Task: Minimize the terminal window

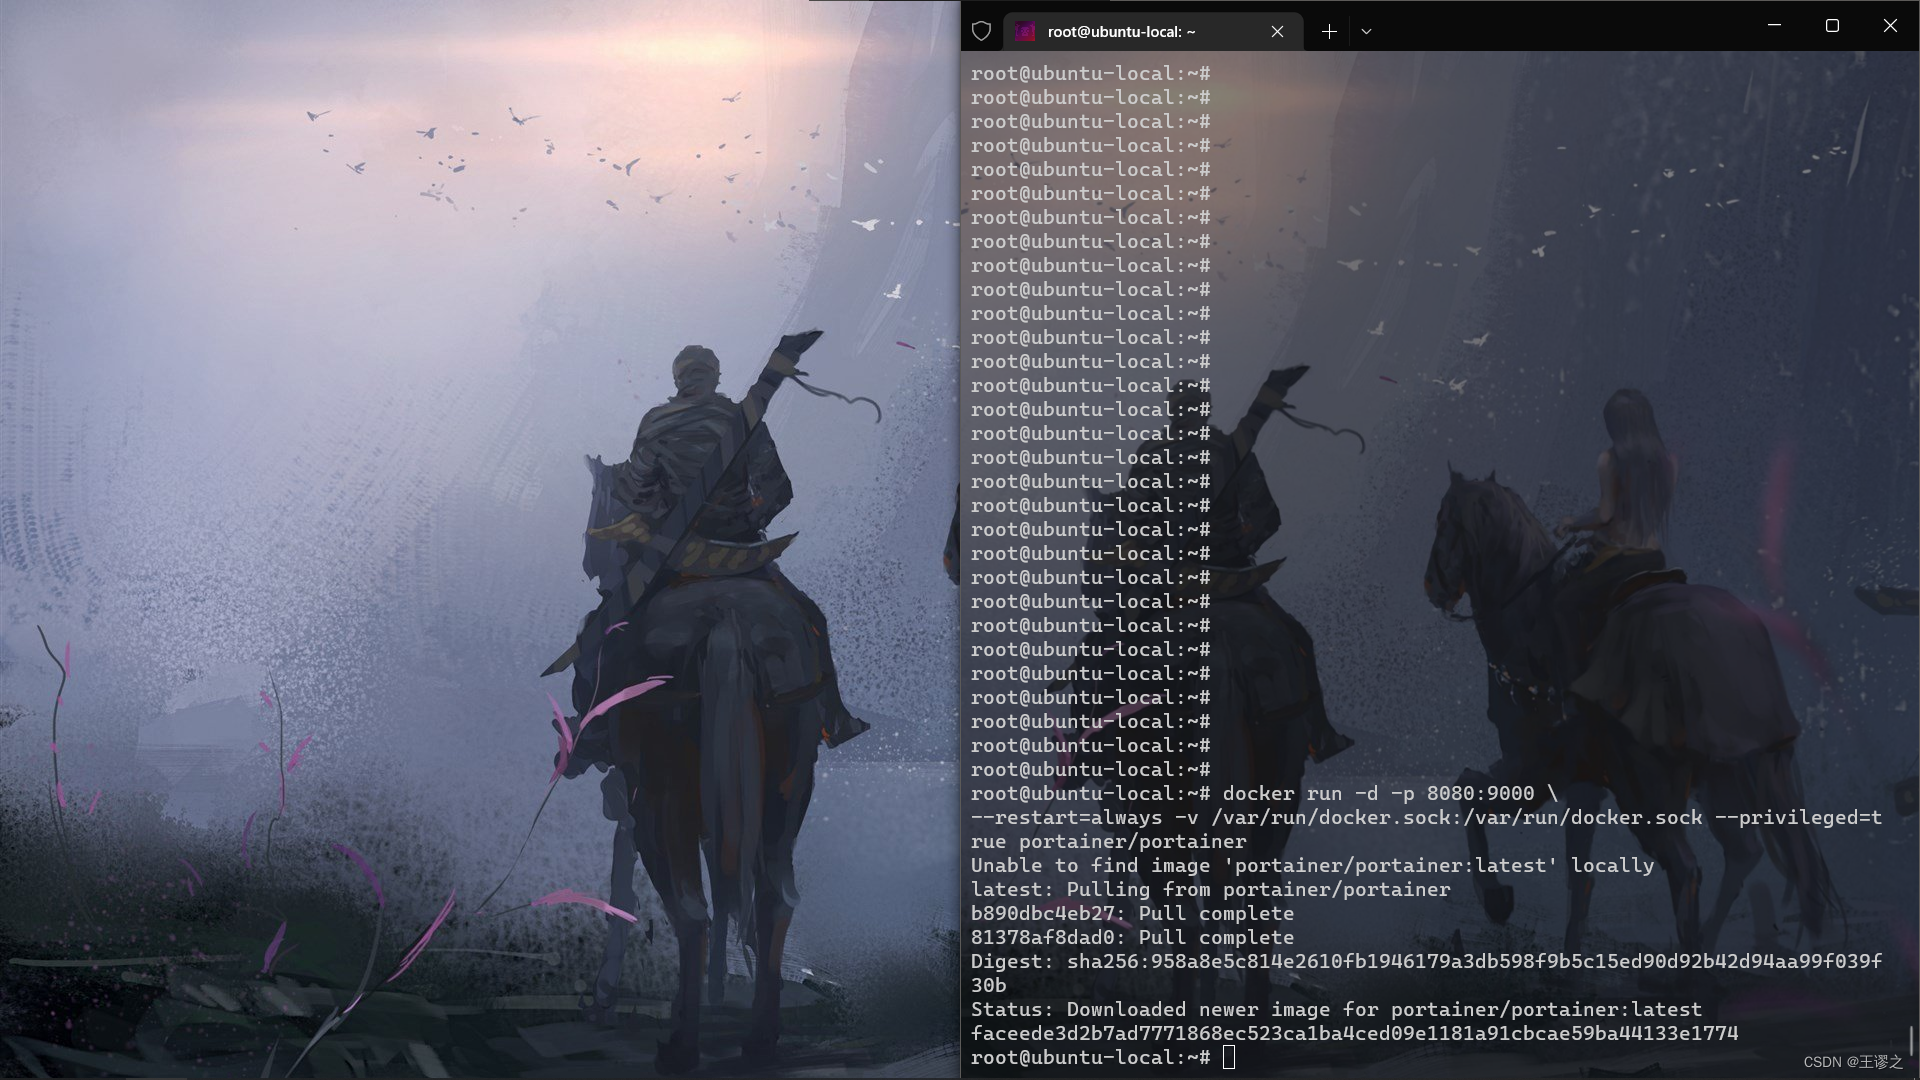Action: coord(1774,26)
